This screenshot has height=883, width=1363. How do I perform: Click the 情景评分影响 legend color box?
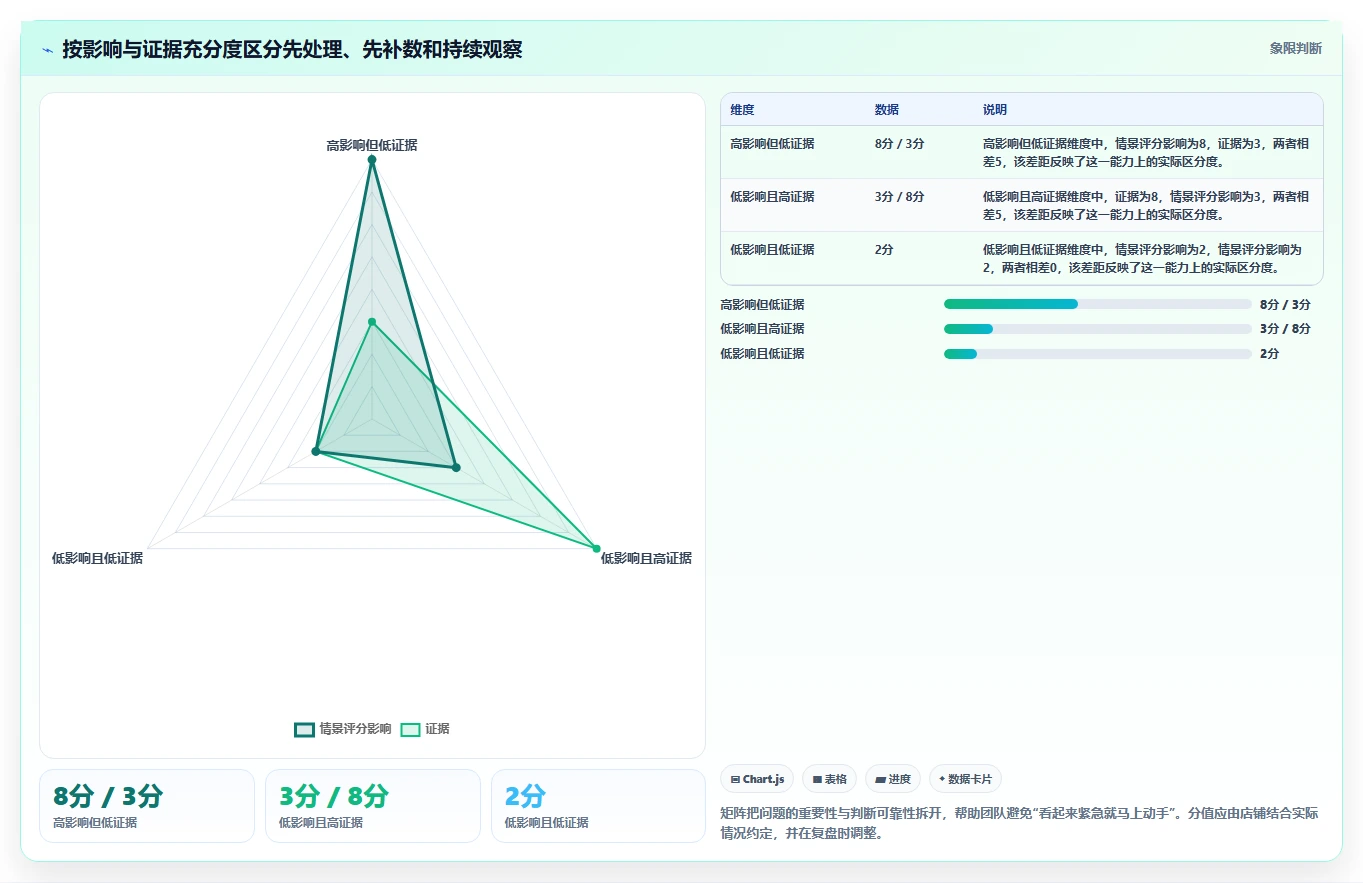coord(304,729)
